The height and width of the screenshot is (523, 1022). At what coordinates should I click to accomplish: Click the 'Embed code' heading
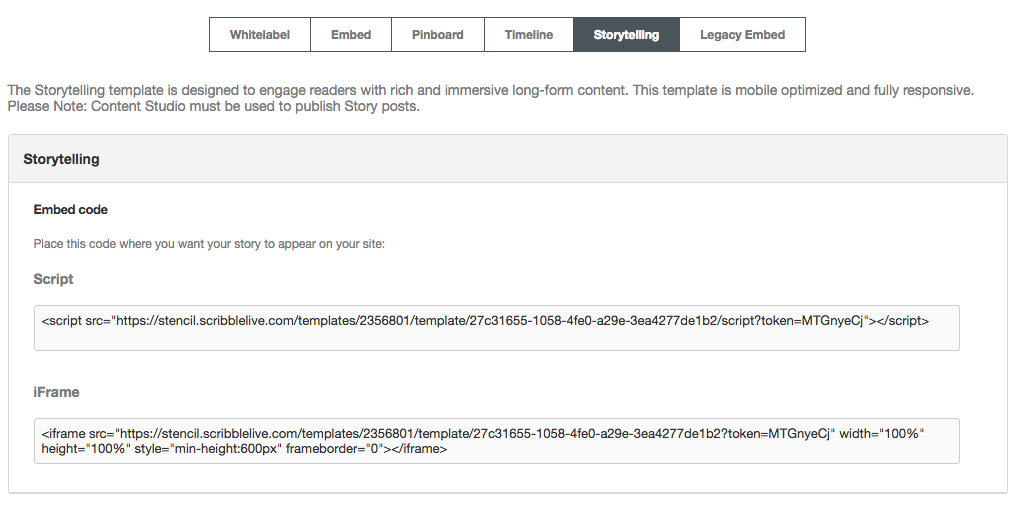click(x=70, y=210)
